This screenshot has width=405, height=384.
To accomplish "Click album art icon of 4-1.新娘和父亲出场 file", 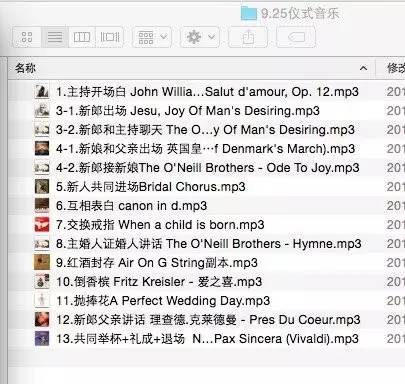I will [42, 149].
